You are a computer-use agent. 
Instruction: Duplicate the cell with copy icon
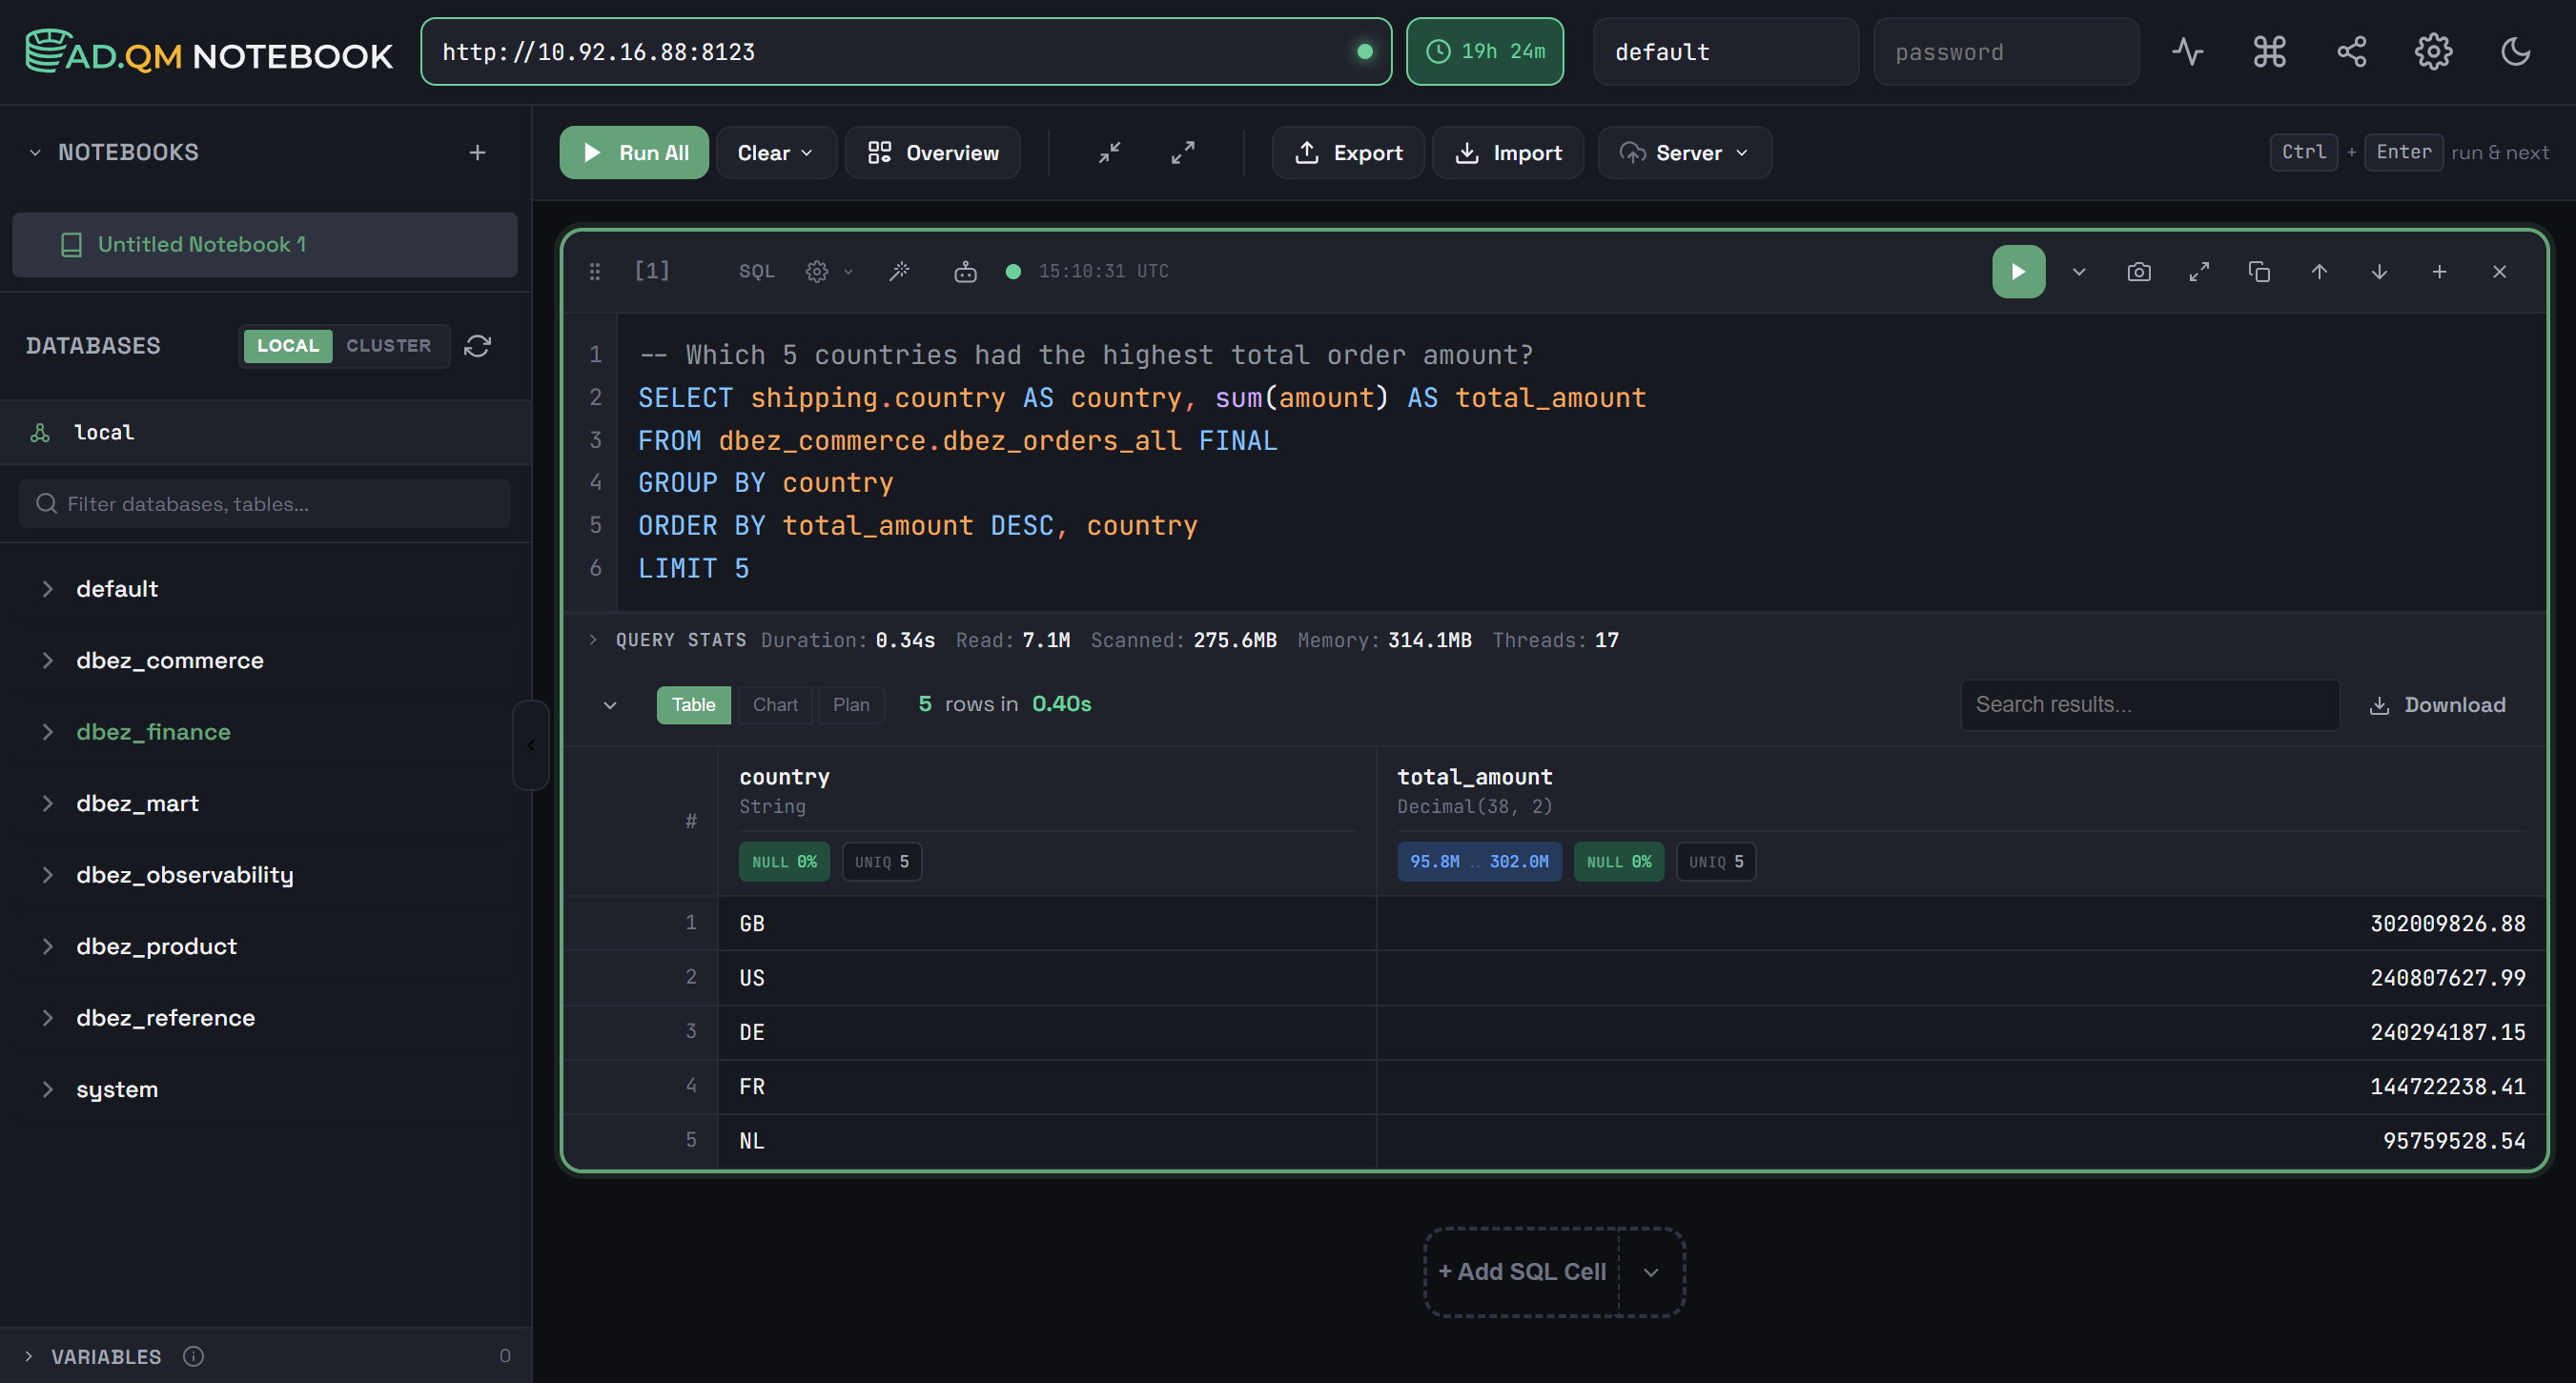click(2258, 271)
